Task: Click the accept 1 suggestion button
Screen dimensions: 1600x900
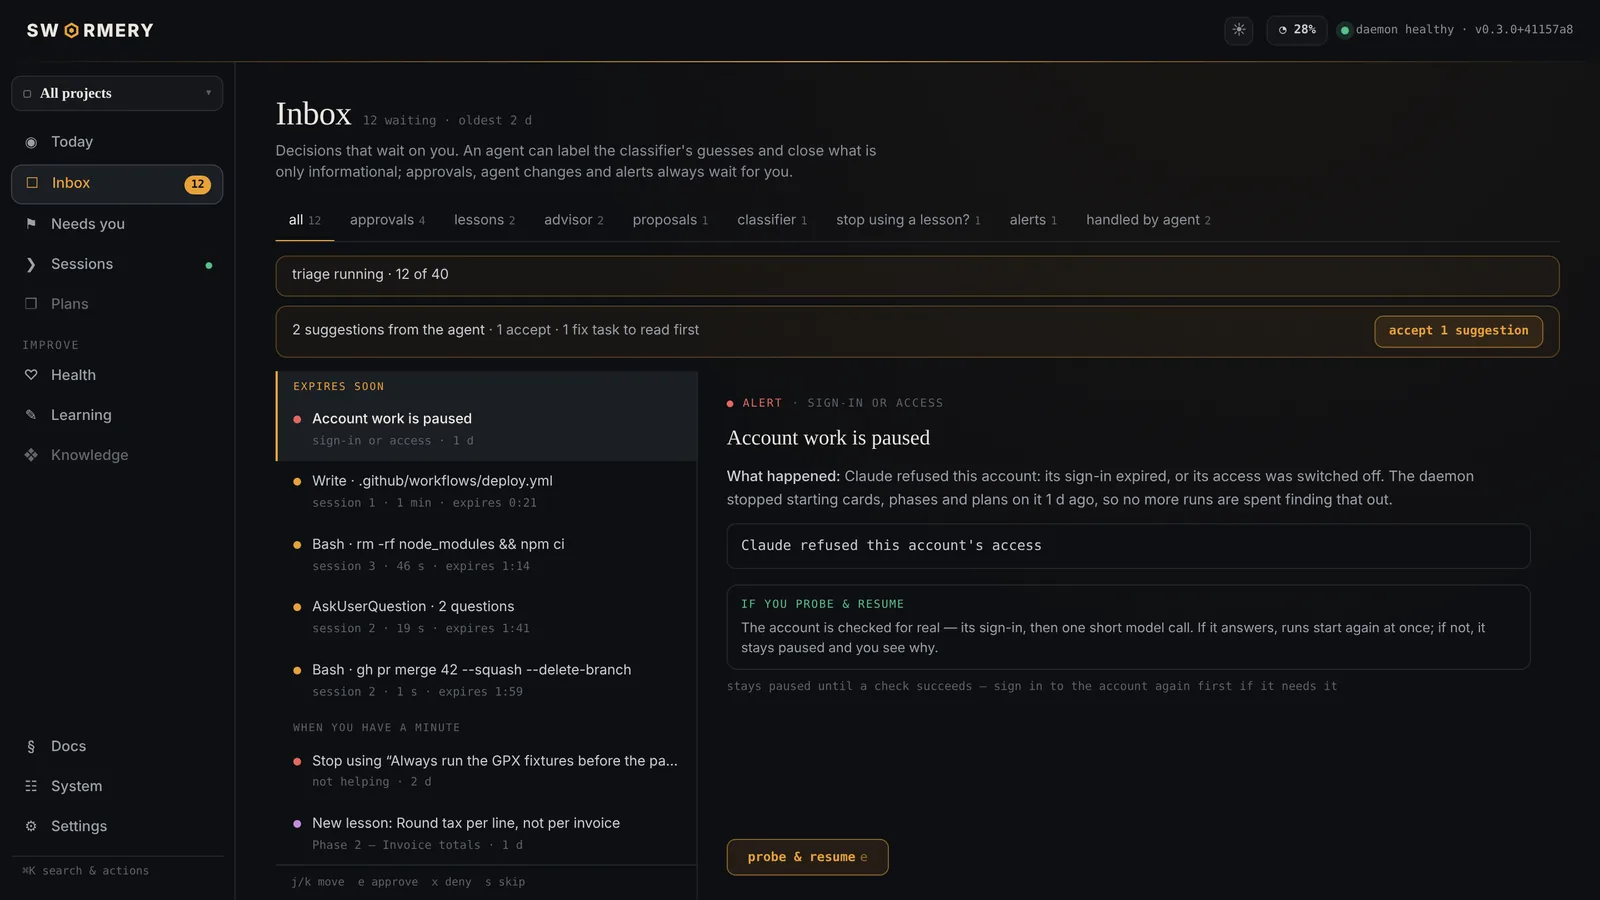Action: click(1458, 331)
